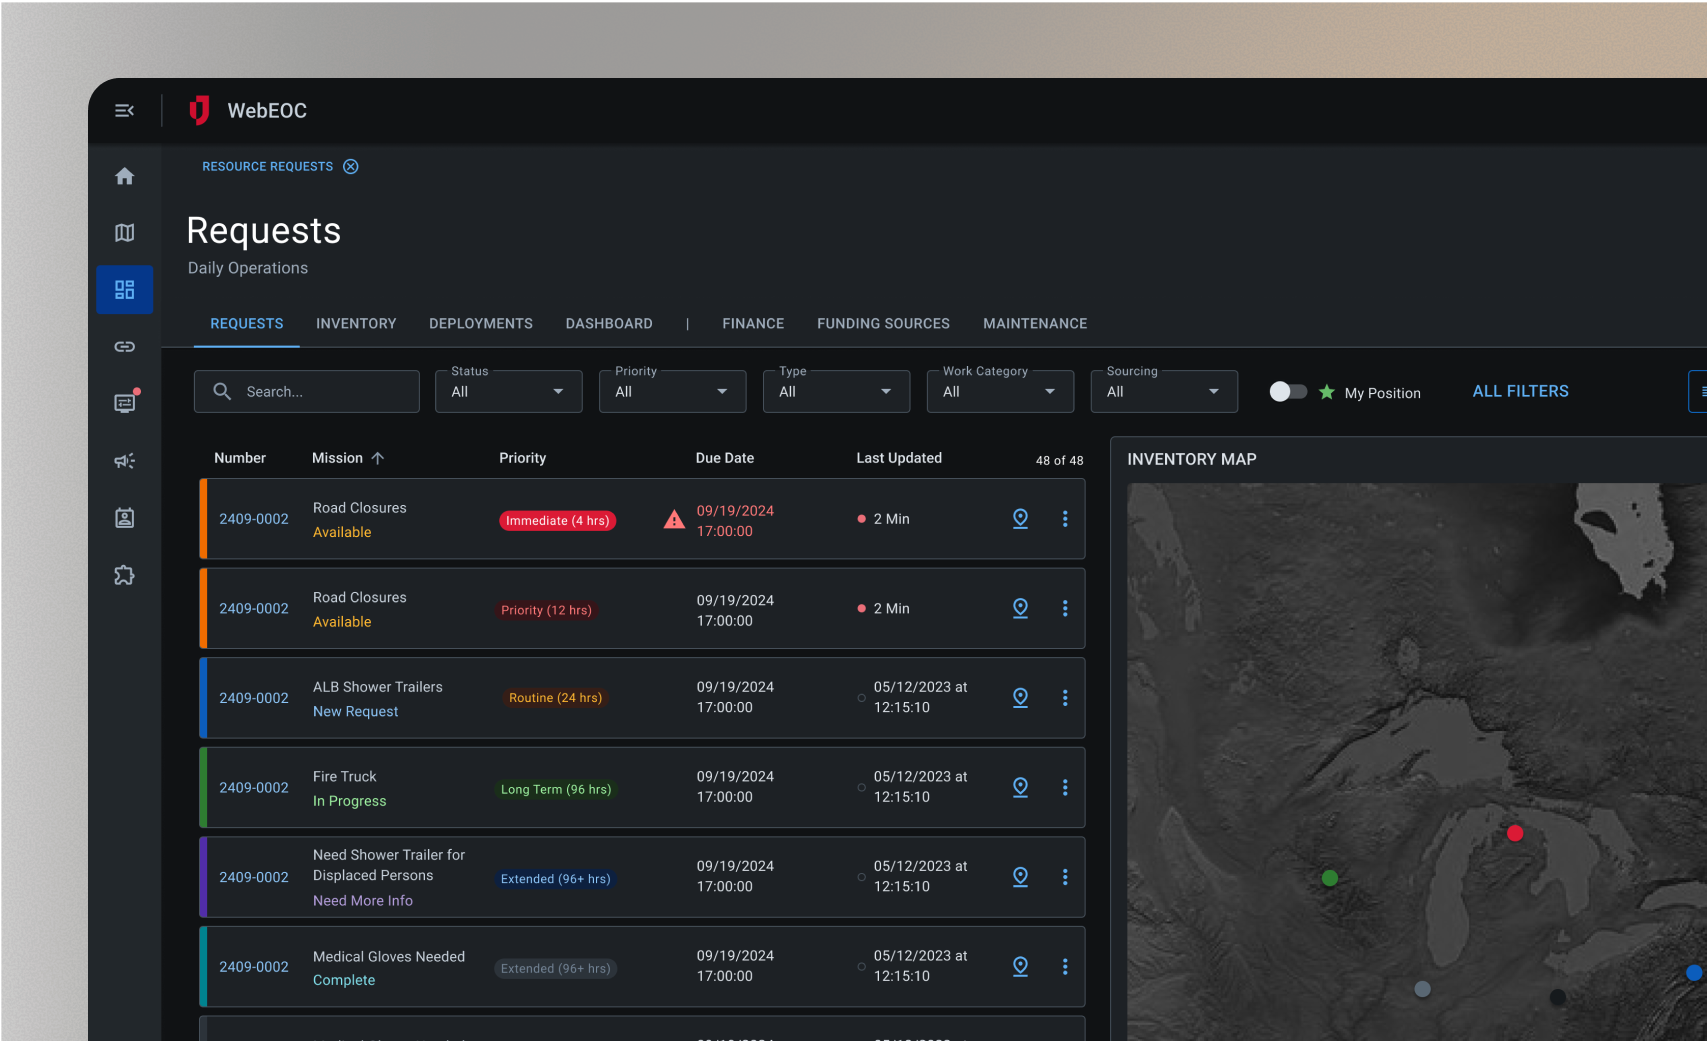Viewport: 1707px width, 1041px height.
Task: Open the Priority filter dropdown
Action: [x=672, y=392]
